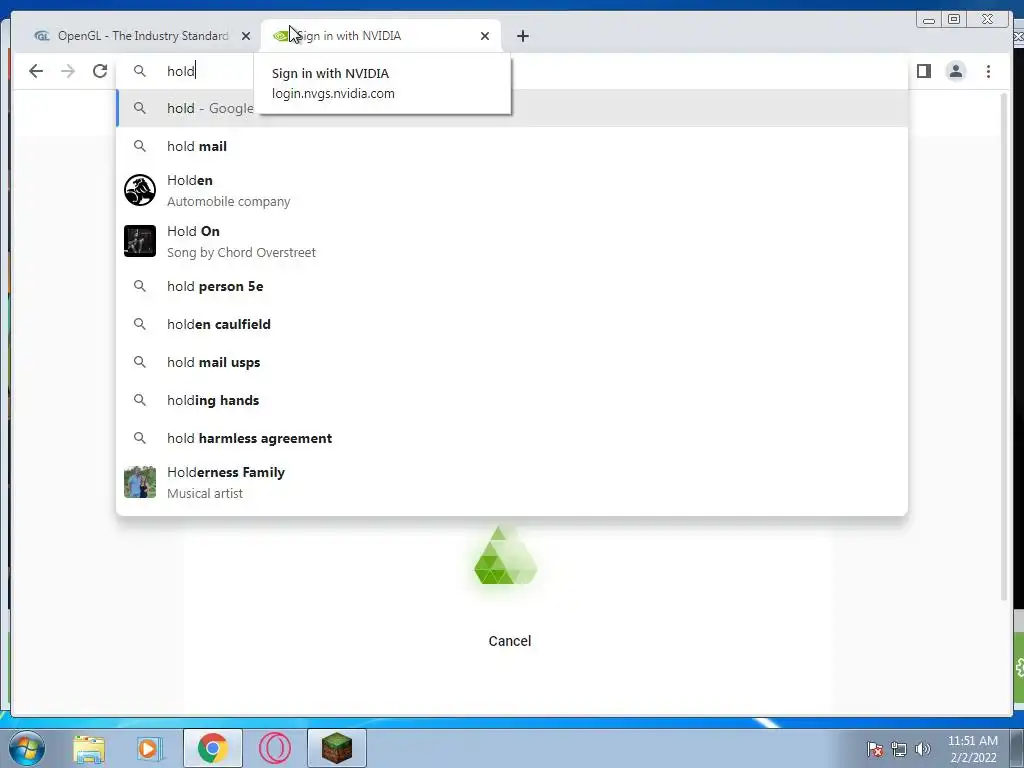Screen dimensions: 1024x768
Task: Click the search icon beside 'hold mail'
Action: tap(140, 146)
